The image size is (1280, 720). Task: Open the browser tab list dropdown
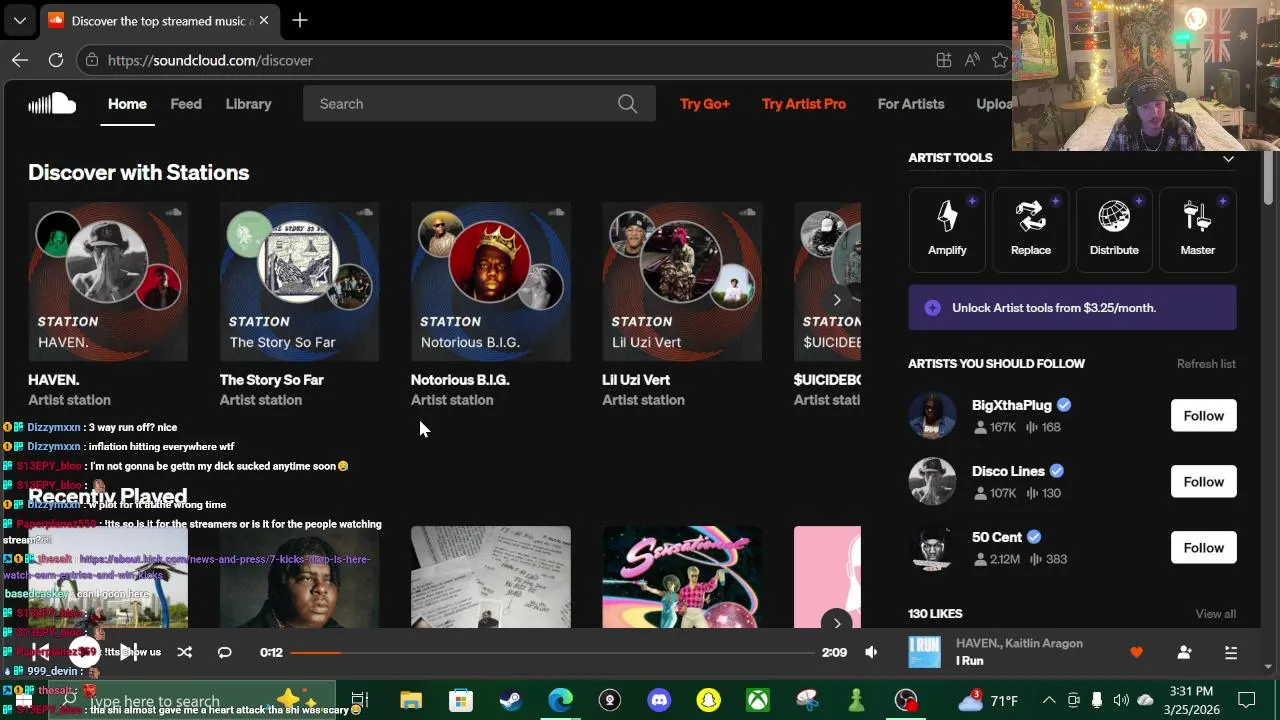(x=20, y=20)
